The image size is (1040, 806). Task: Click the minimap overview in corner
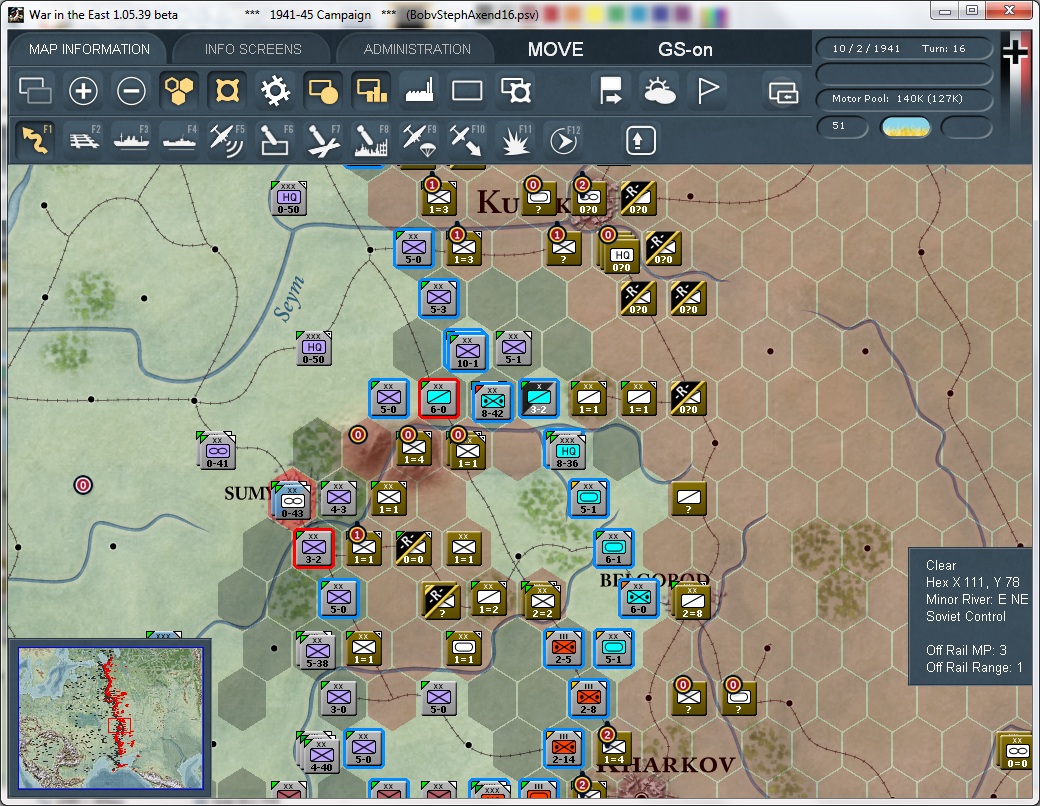tap(110, 718)
